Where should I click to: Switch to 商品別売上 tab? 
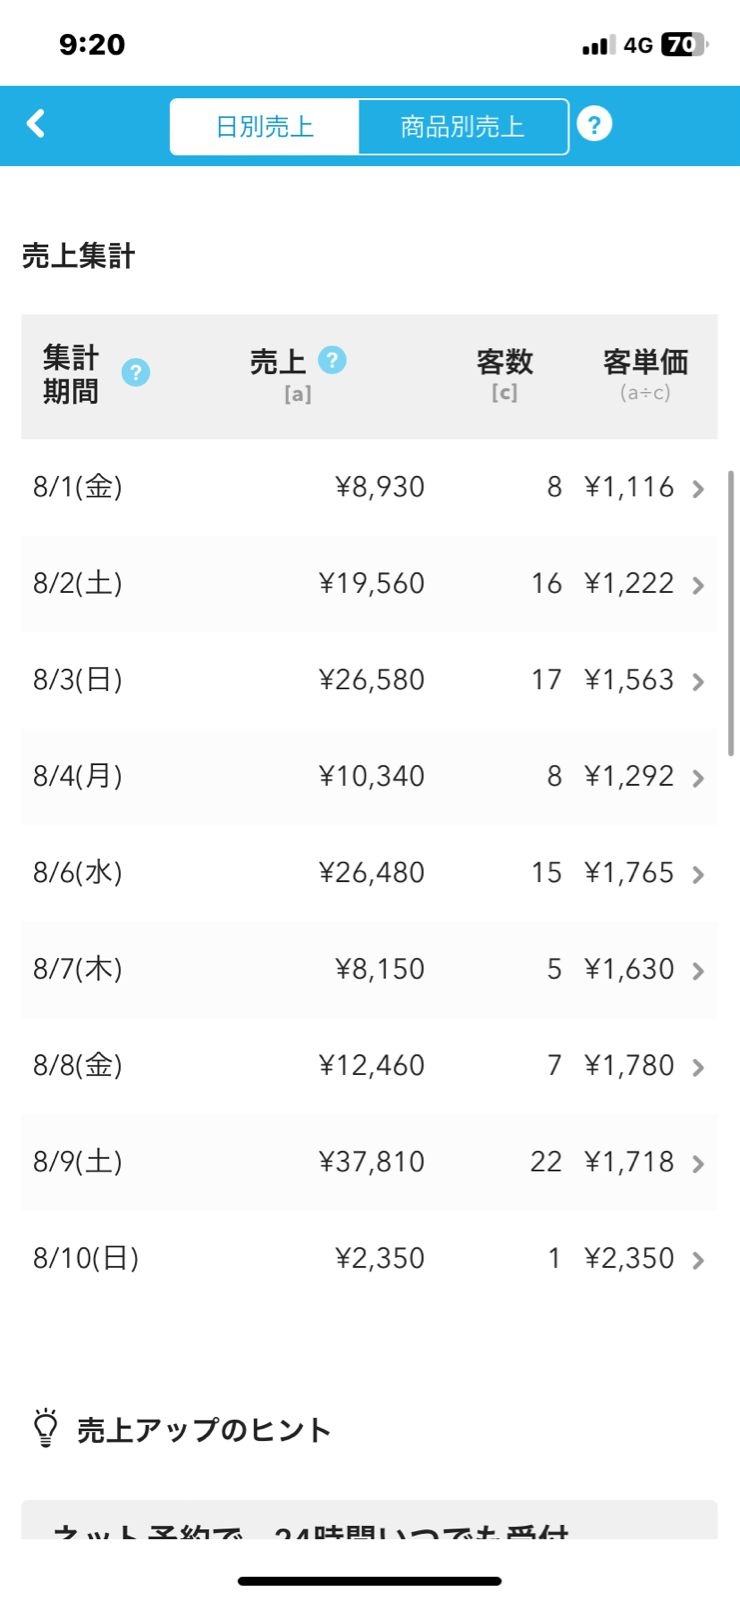coord(462,127)
